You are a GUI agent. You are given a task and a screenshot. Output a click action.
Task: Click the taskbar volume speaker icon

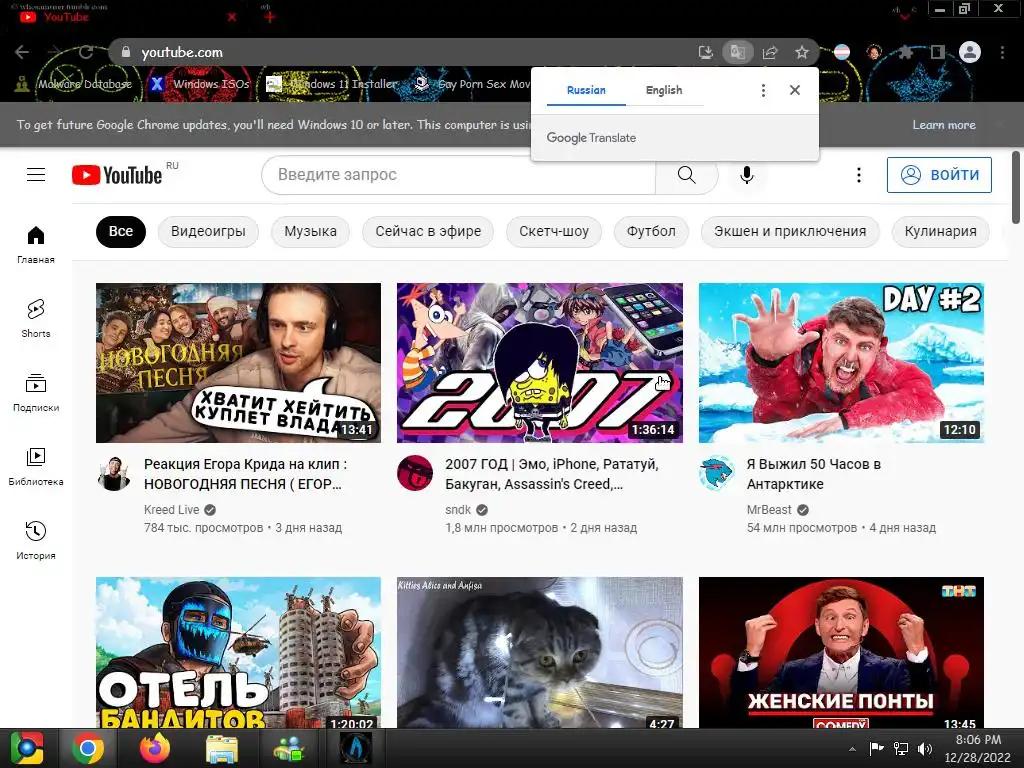click(x=925, y=749)
